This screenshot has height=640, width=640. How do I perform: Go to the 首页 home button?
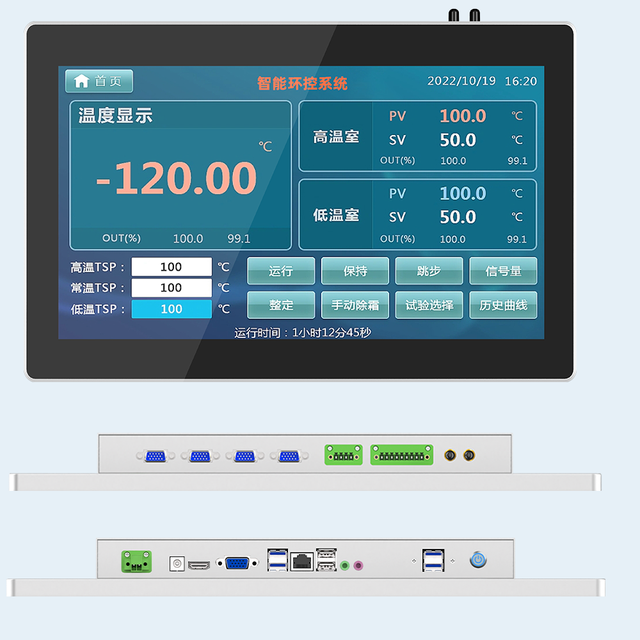coord(99,81)
